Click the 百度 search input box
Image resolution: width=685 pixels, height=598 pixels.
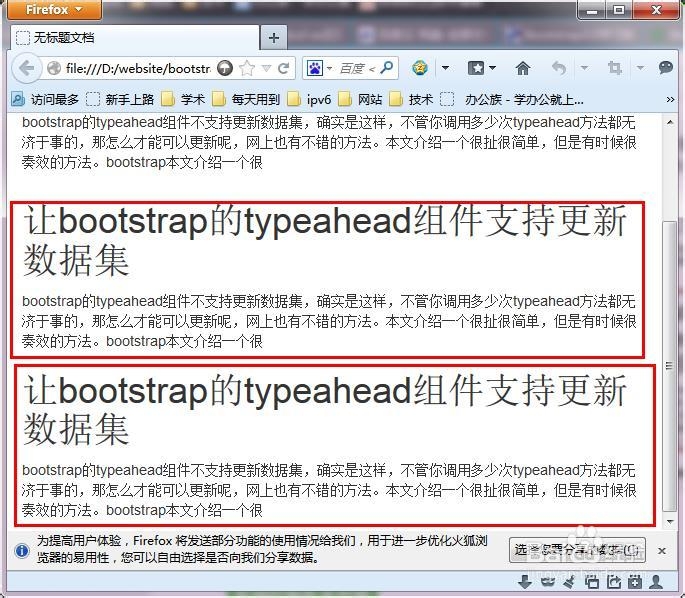(x=357, y=69)
